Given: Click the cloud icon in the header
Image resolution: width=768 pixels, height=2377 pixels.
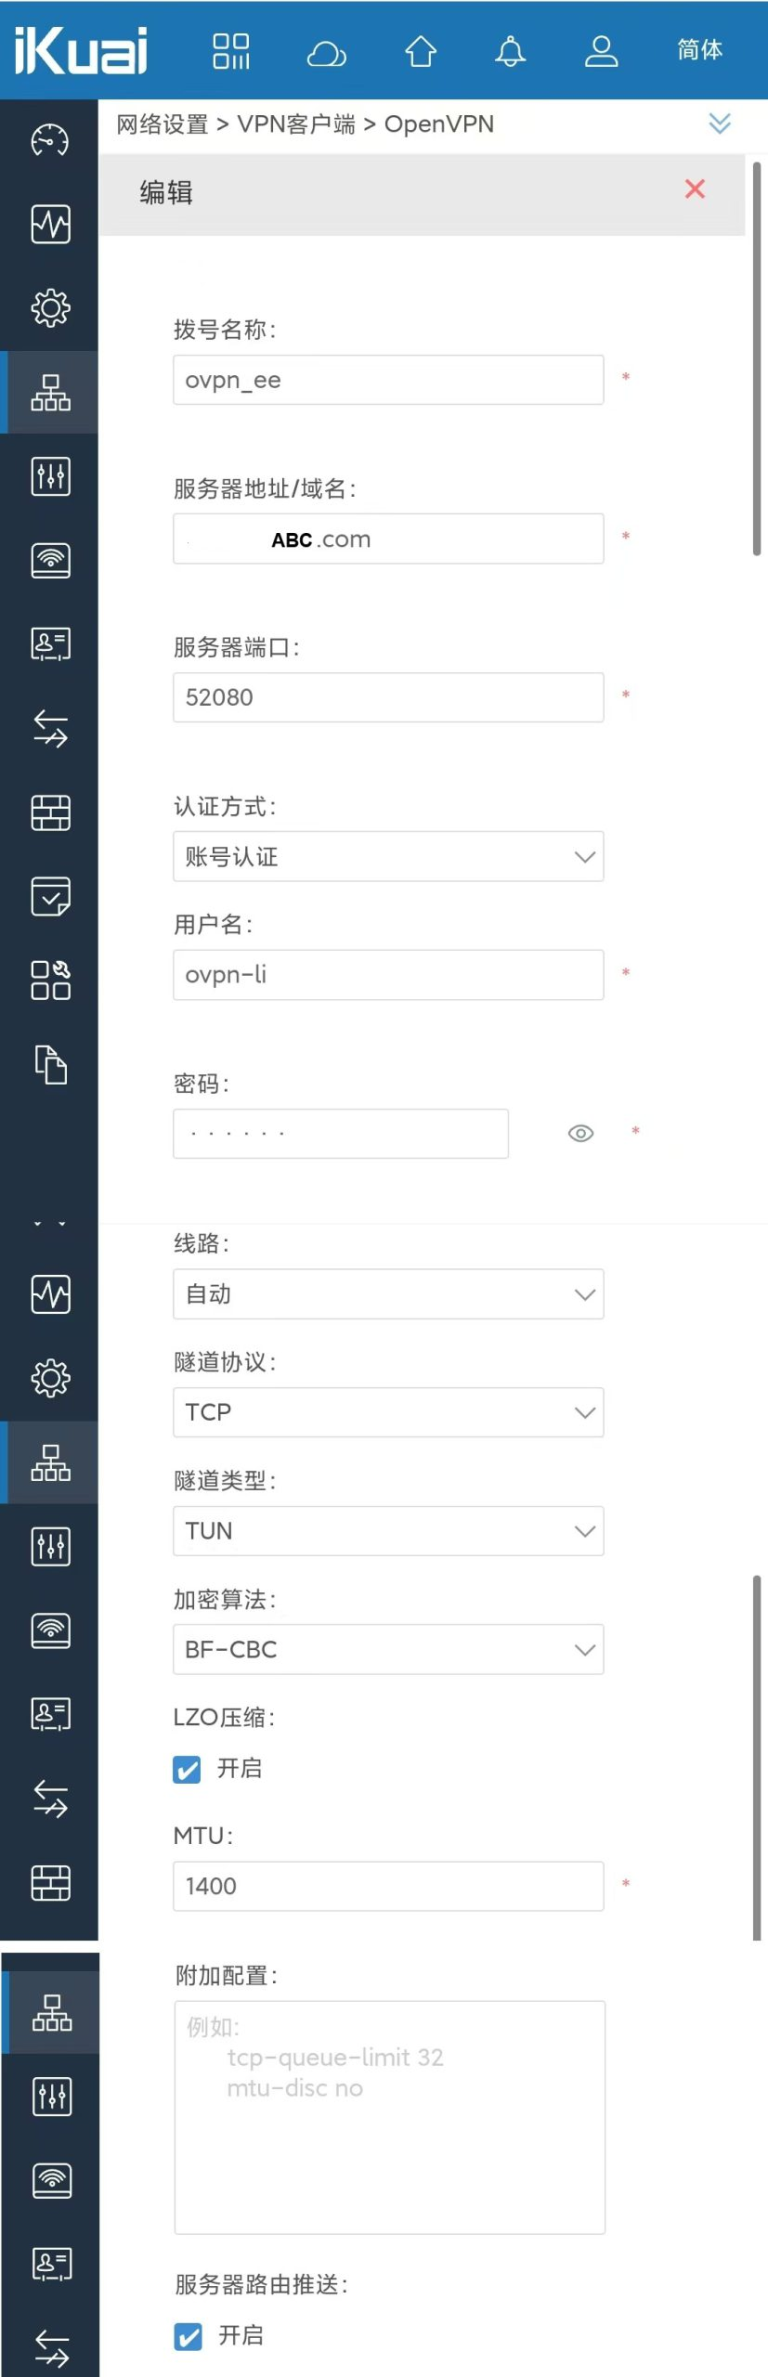Looking at the screenshot, I should click(326, 53).
